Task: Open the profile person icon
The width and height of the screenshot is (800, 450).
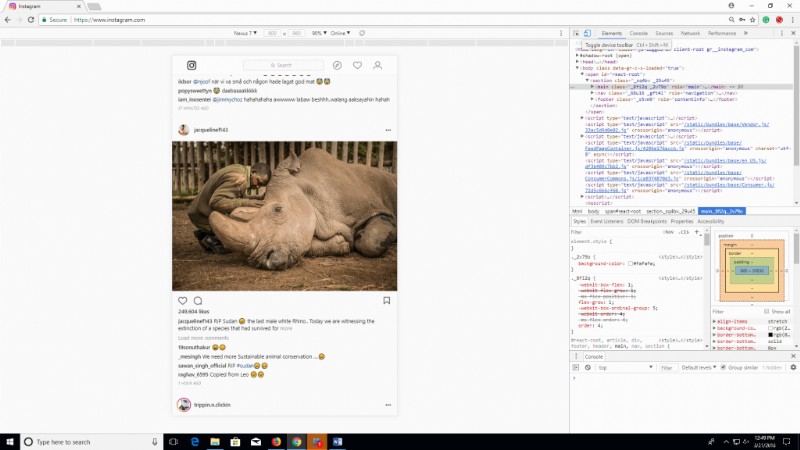Action: pyautogui.click(x=378, y=65)
